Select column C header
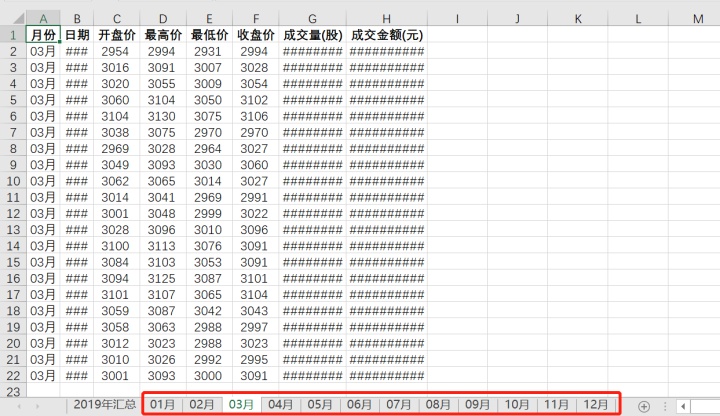This screenshot has height=416, width=720. pos(117,19)
